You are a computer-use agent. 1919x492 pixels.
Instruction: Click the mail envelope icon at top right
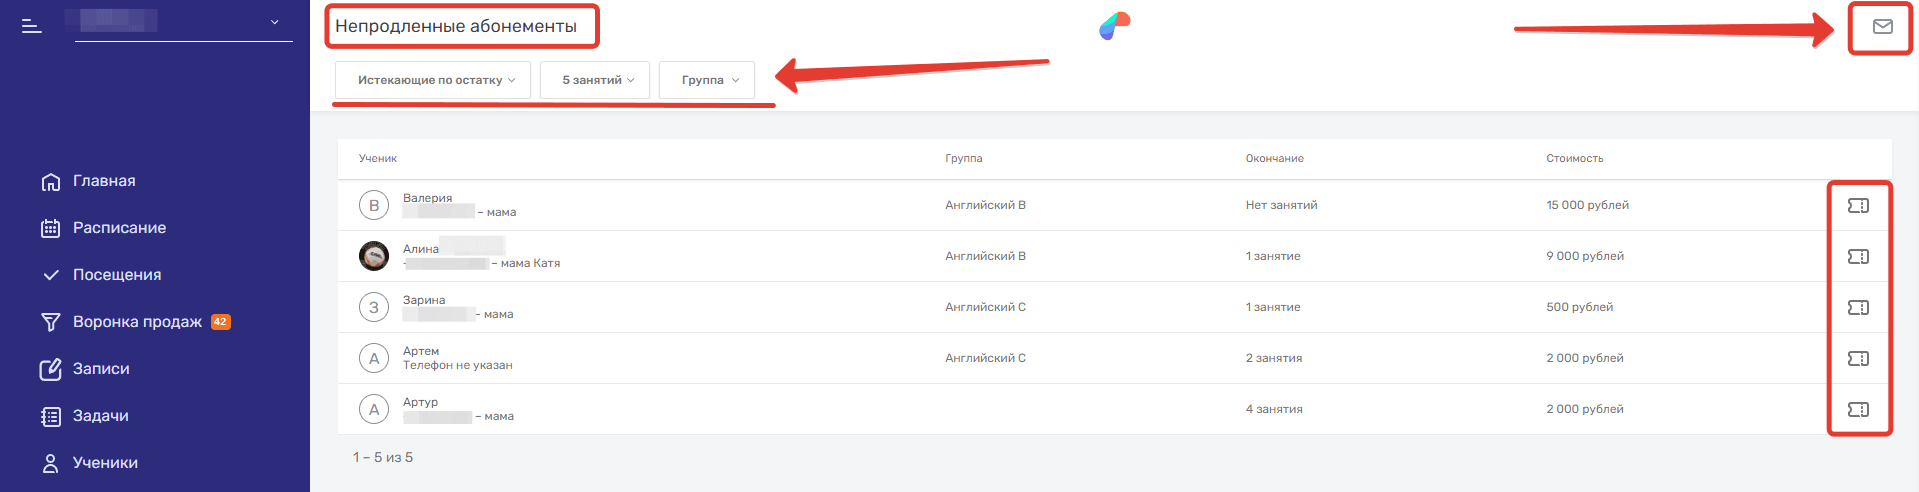click(1882, 27)
